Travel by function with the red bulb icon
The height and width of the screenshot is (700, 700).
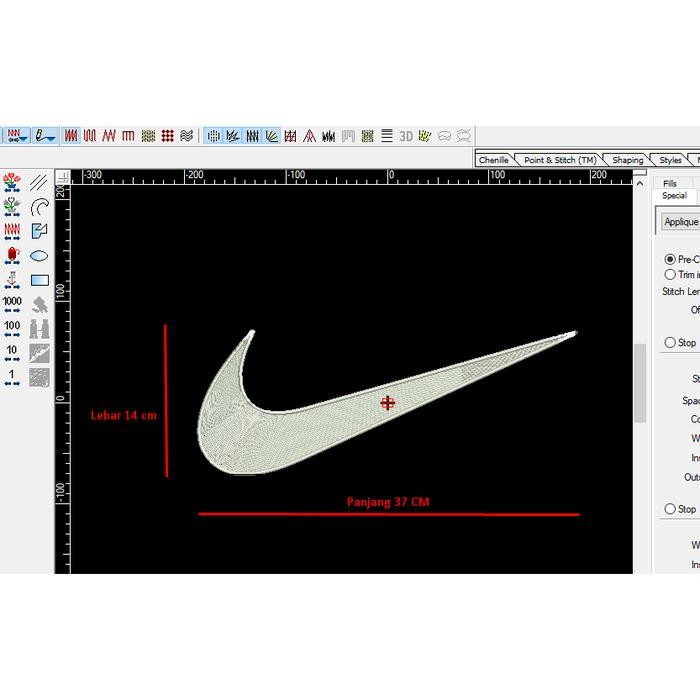point(12,256)
